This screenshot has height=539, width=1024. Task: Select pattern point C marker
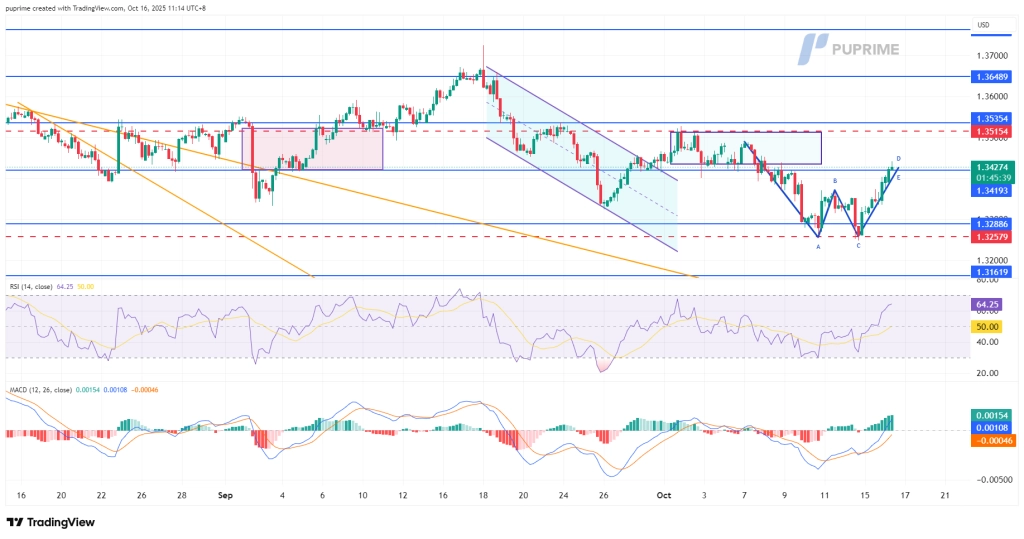858,245
